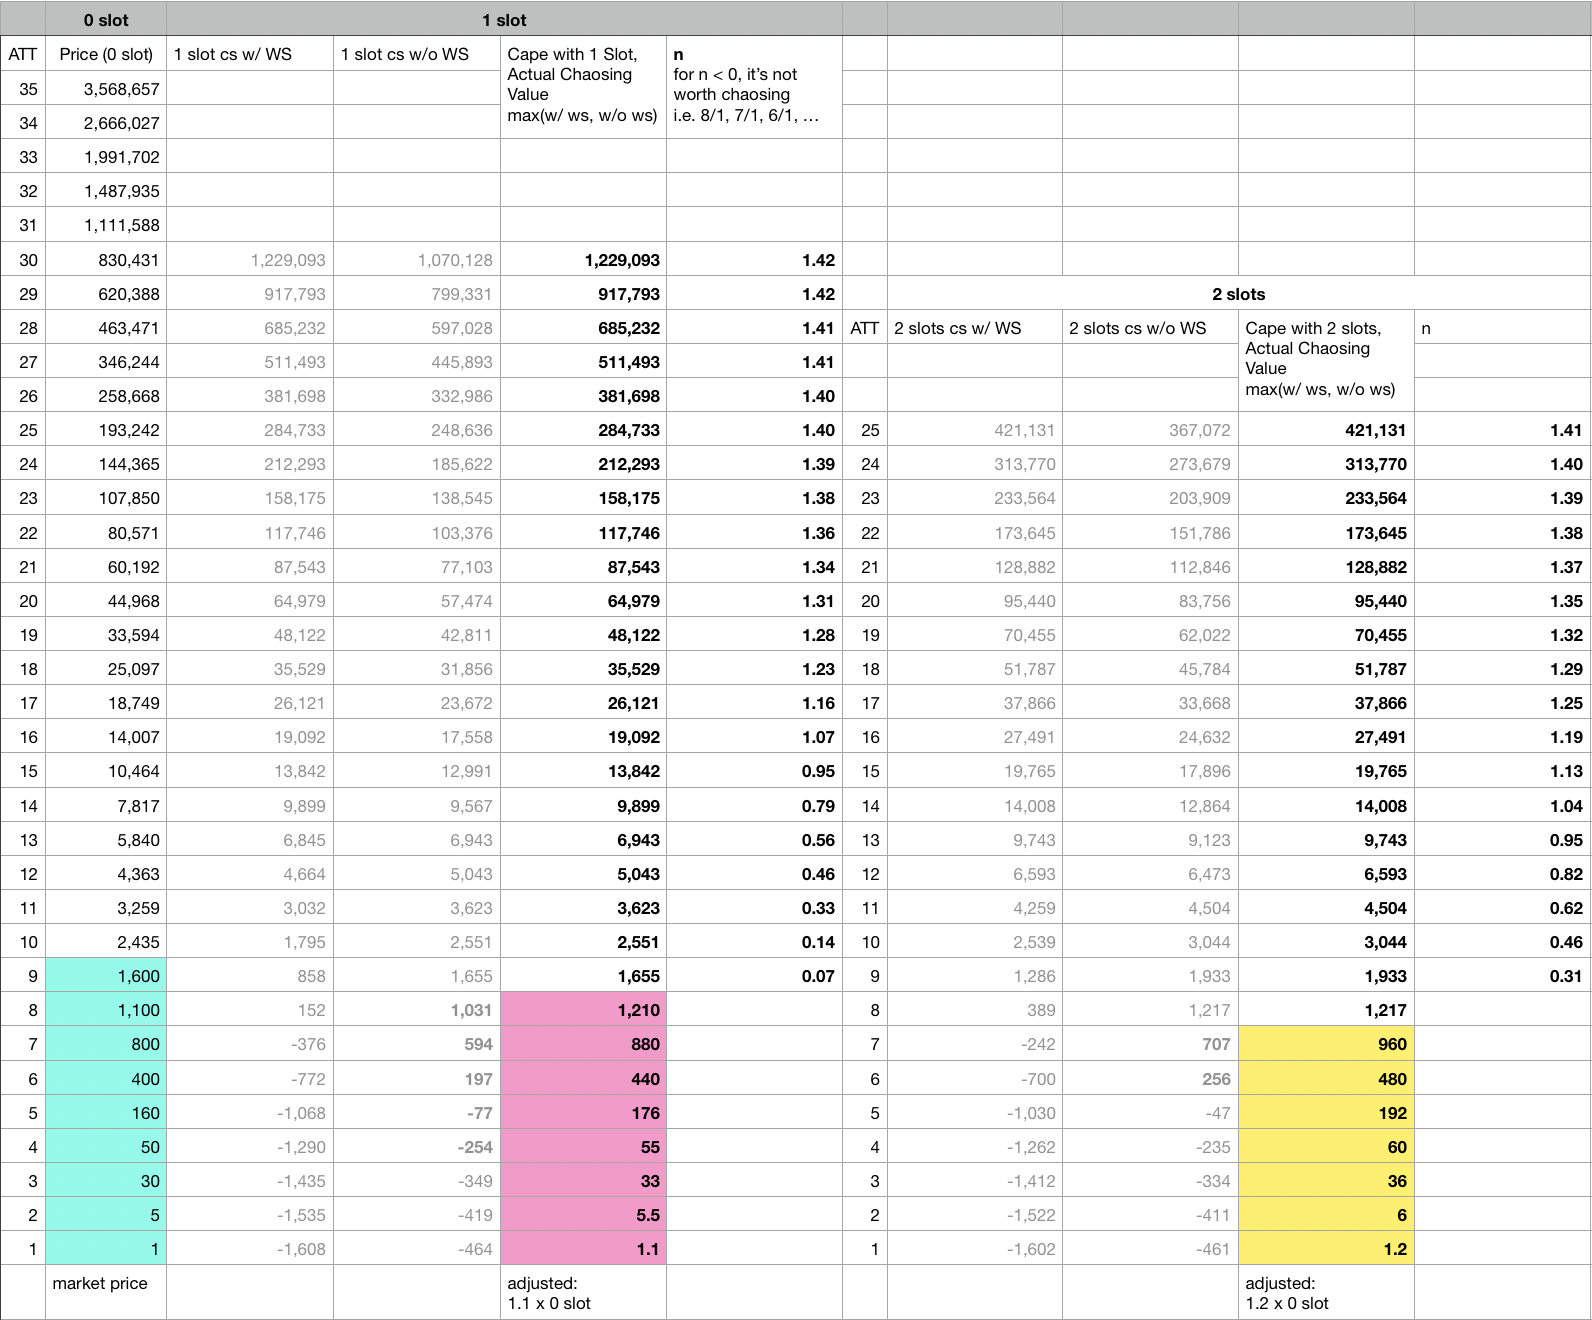Select price cell 18,749

[x=106, y=703]
